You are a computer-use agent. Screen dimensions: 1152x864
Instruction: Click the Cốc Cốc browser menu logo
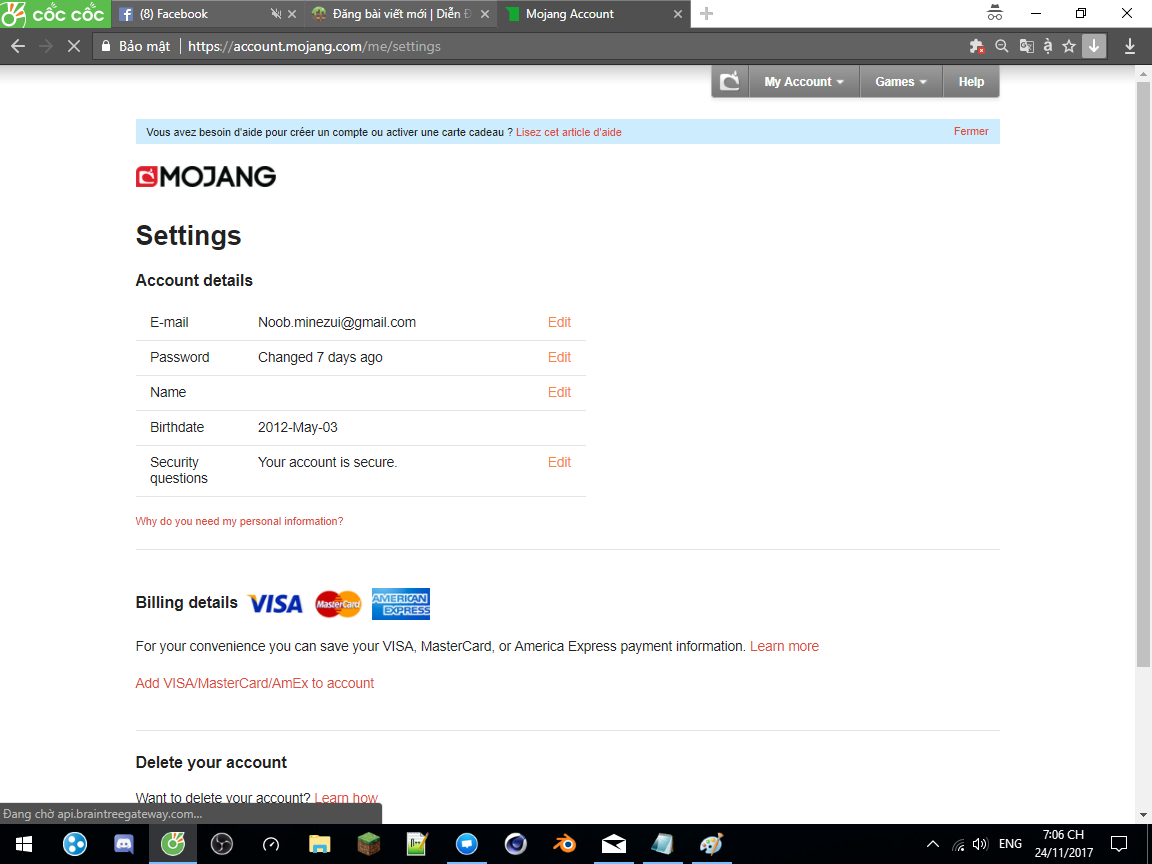55,14
